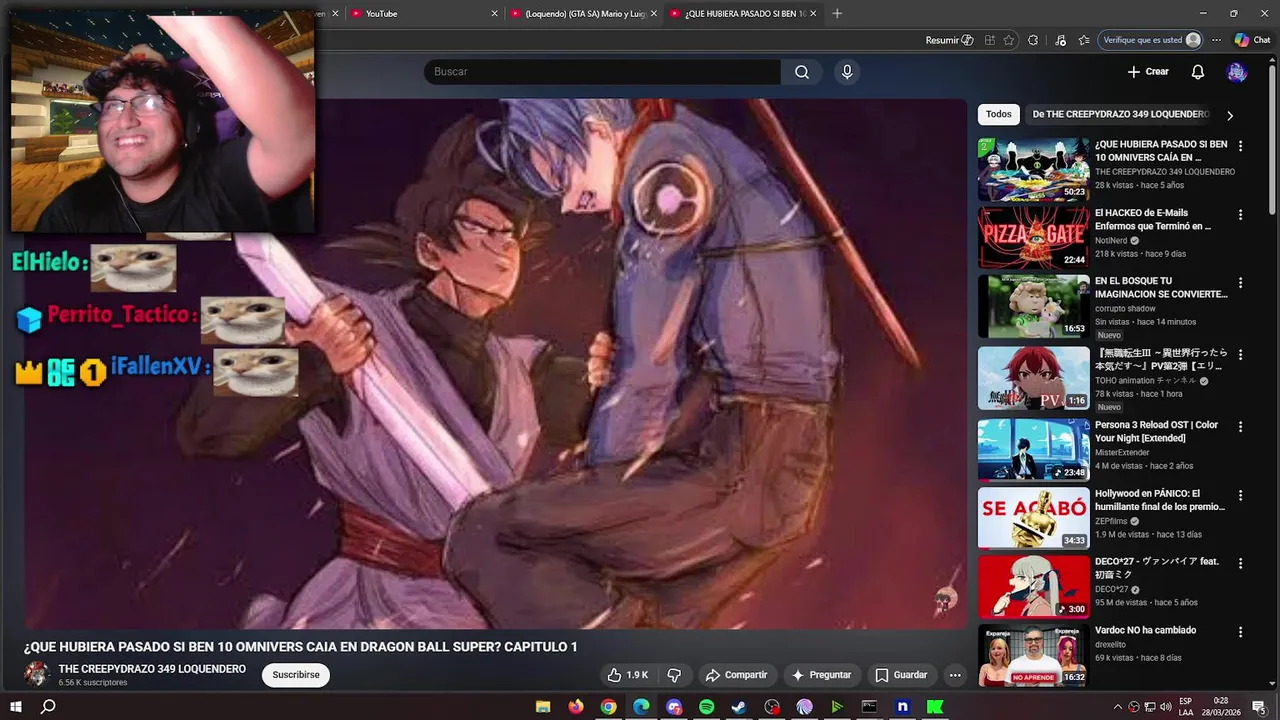Open media control music icon in toolbar

pos(1060,40)
